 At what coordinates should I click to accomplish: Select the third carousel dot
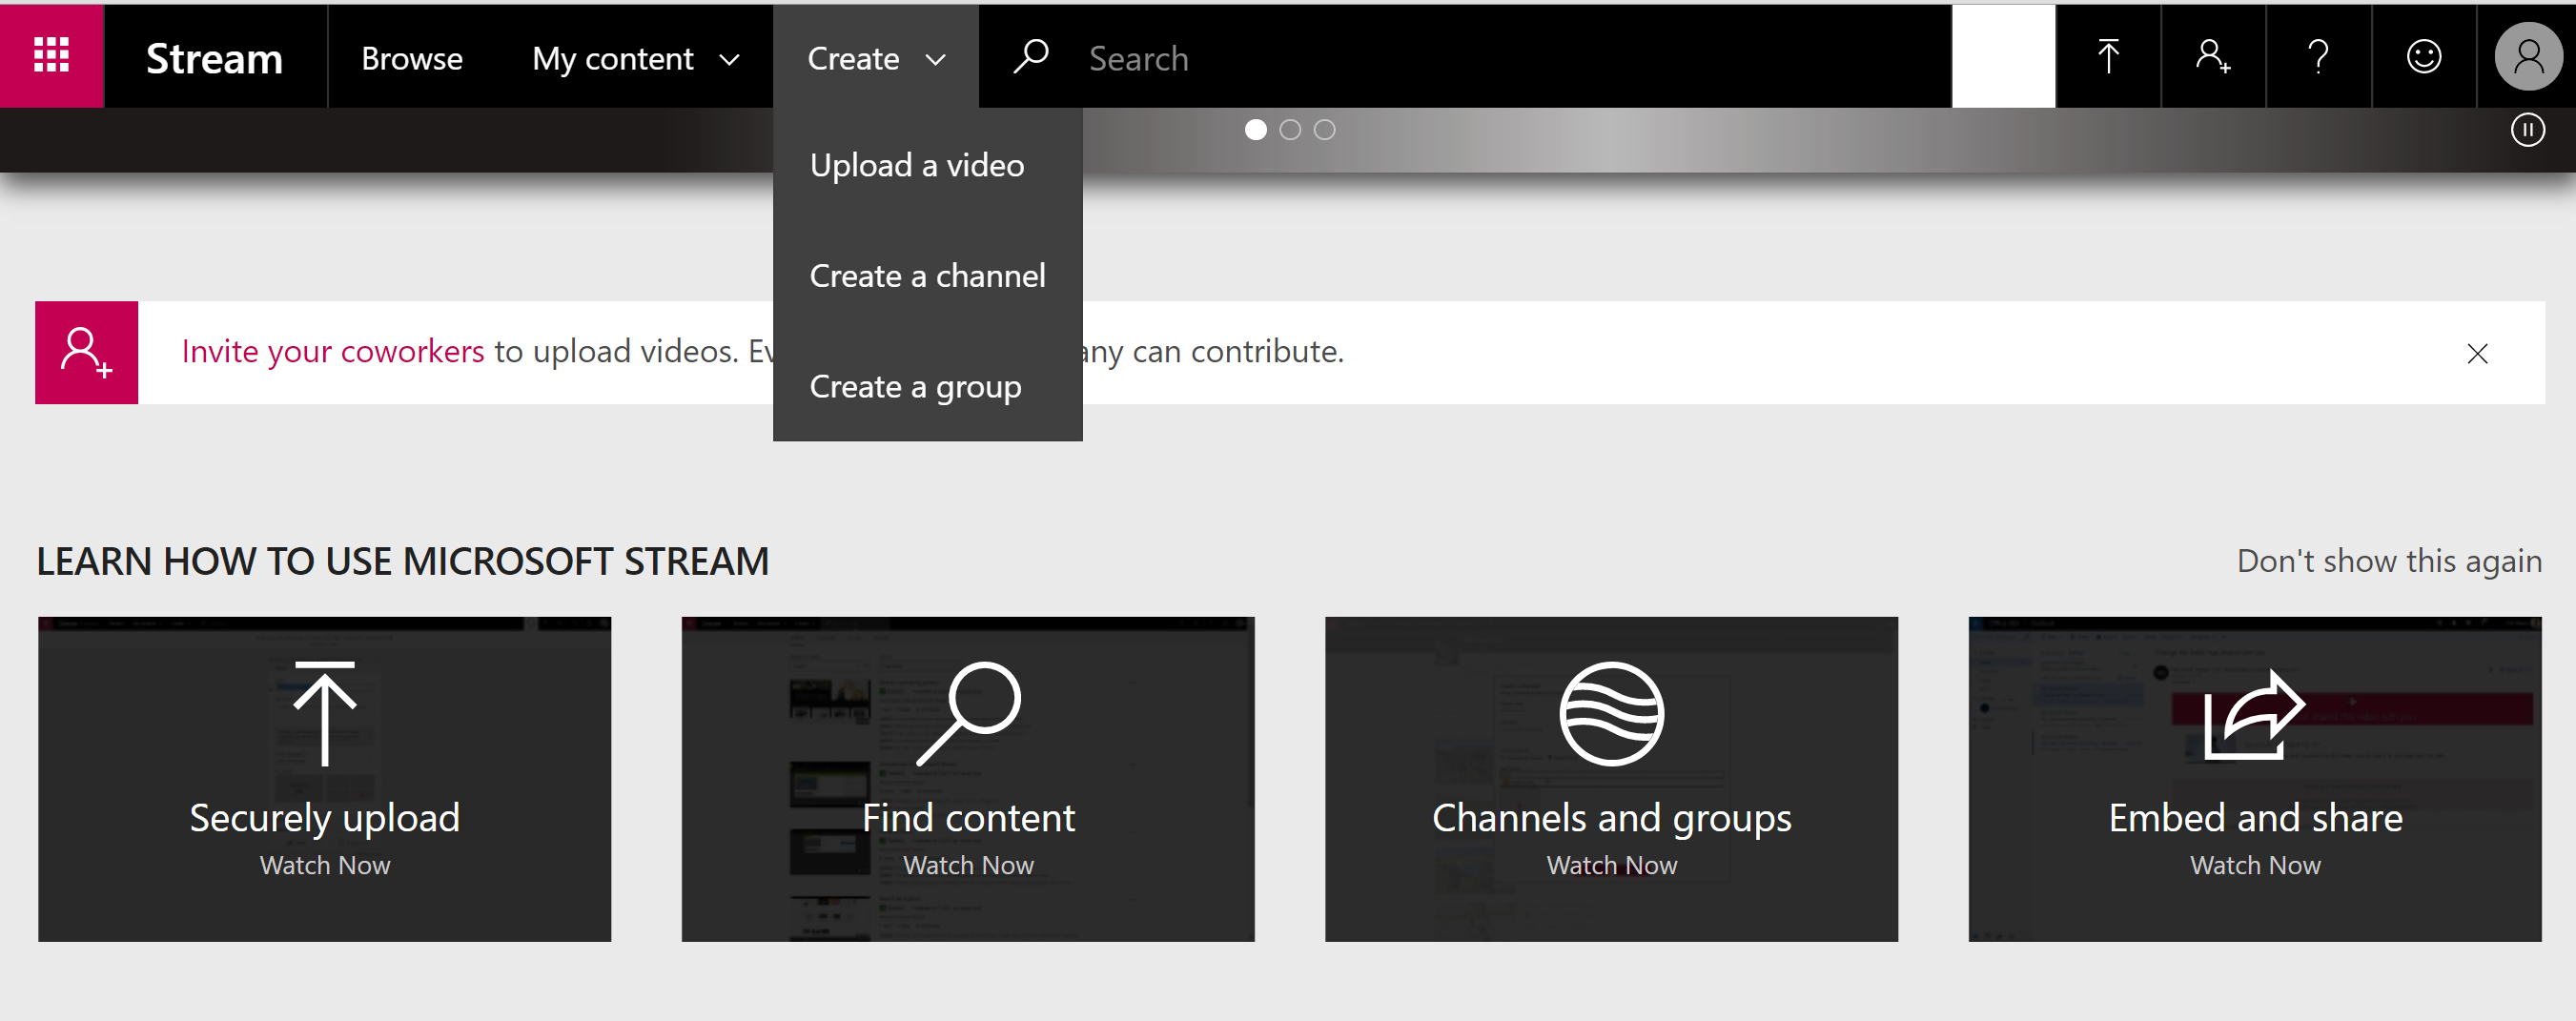1324,130
